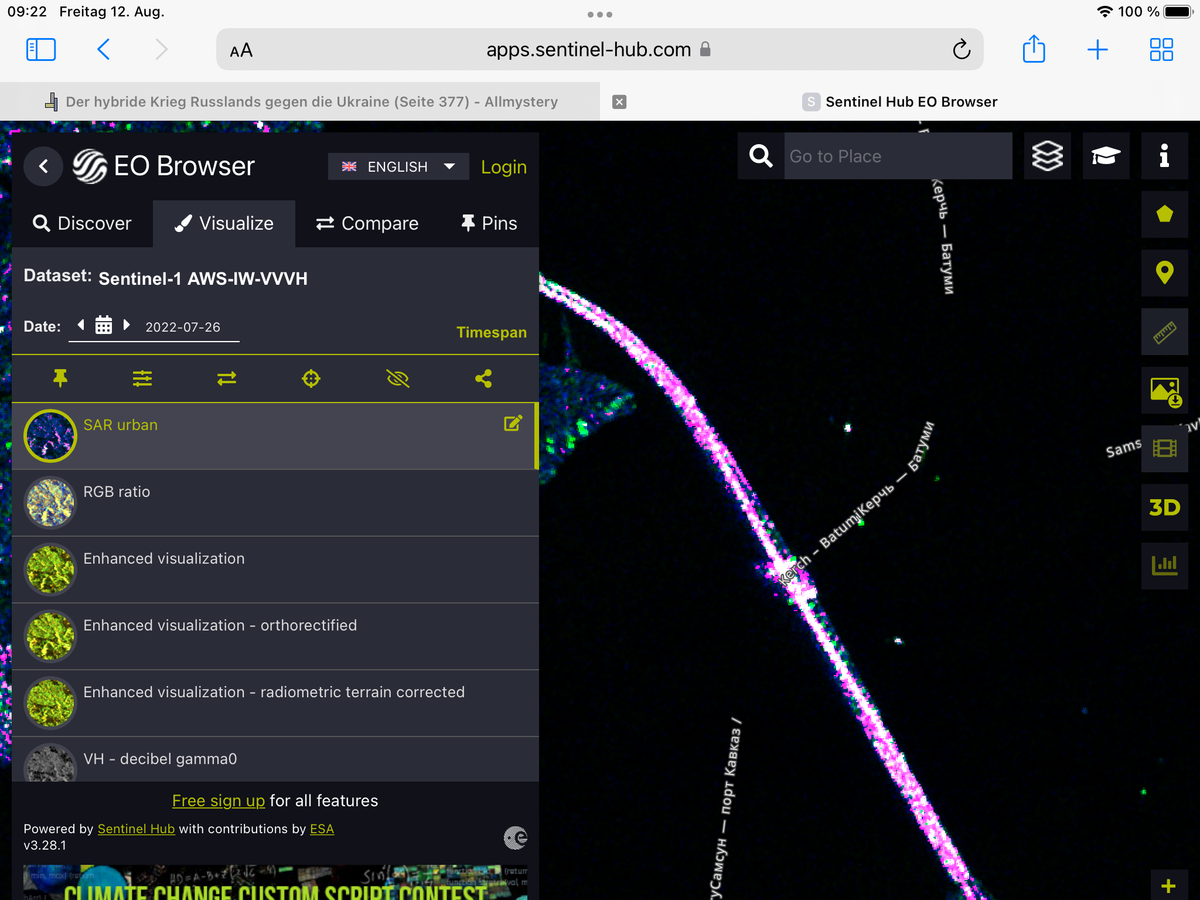Image resolution: width=1200 pixels, height=900 pixels.
Task: Step to the previous date with left arrow
Action: pos(81,325)
